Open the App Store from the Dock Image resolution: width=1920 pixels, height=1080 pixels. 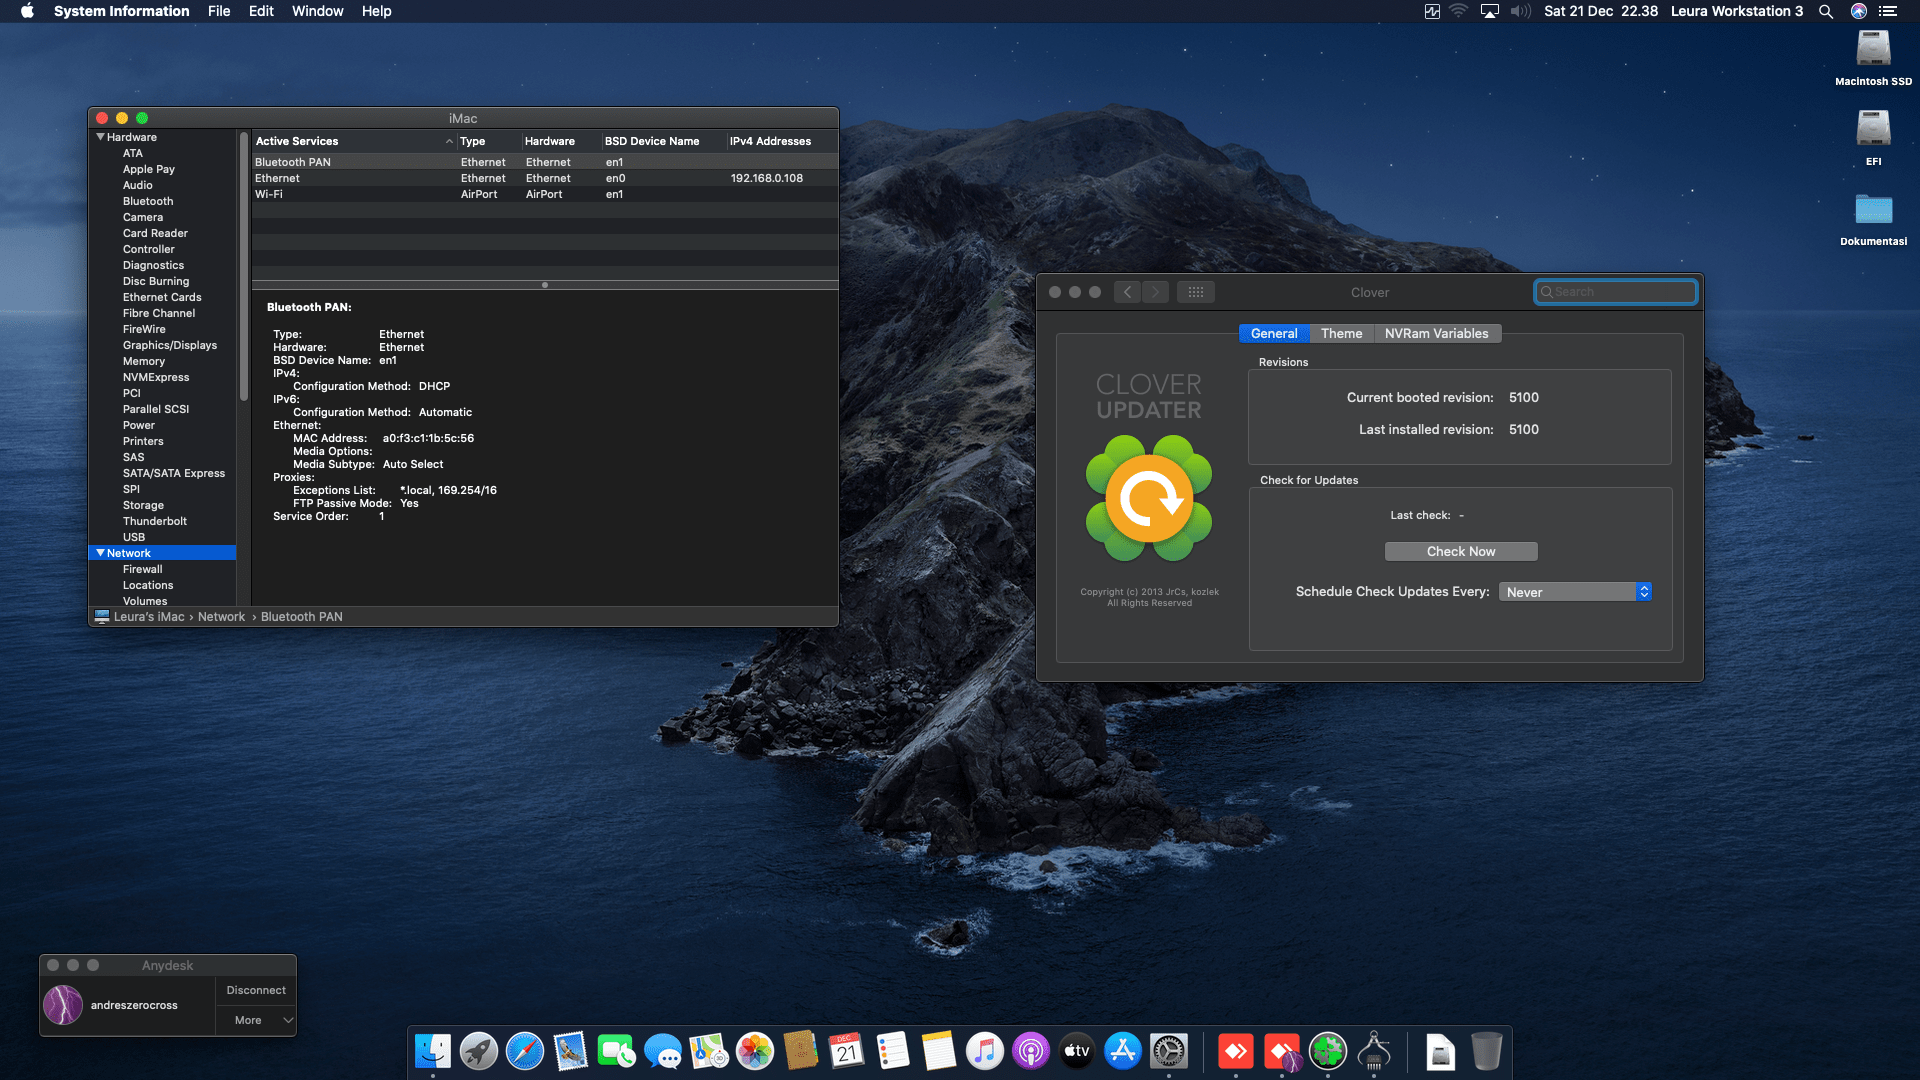click(1123, 1052)
